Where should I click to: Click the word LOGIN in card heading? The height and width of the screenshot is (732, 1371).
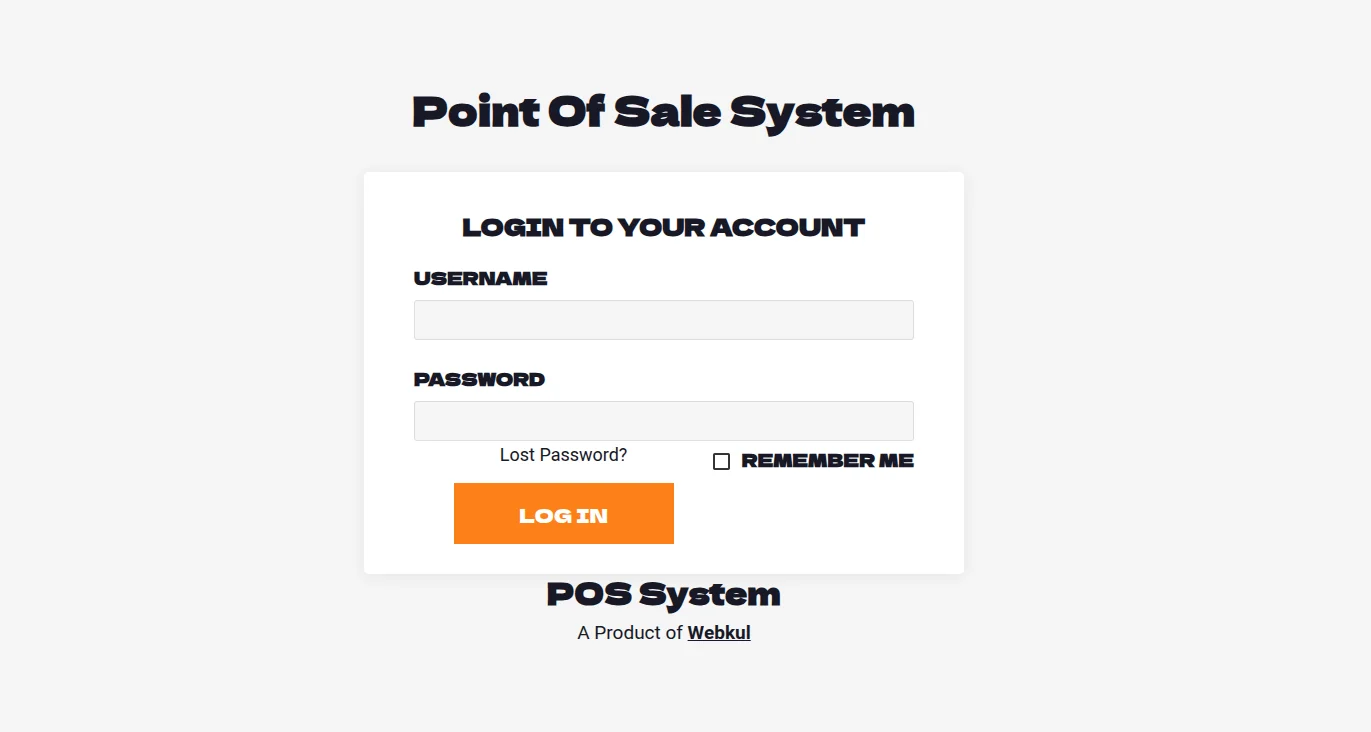click(x=513, y=228)
